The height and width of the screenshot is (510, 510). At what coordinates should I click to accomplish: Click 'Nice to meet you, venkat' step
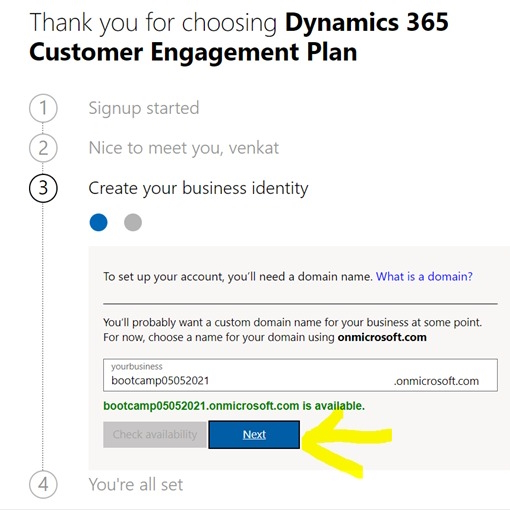click(x=184, y=148)
